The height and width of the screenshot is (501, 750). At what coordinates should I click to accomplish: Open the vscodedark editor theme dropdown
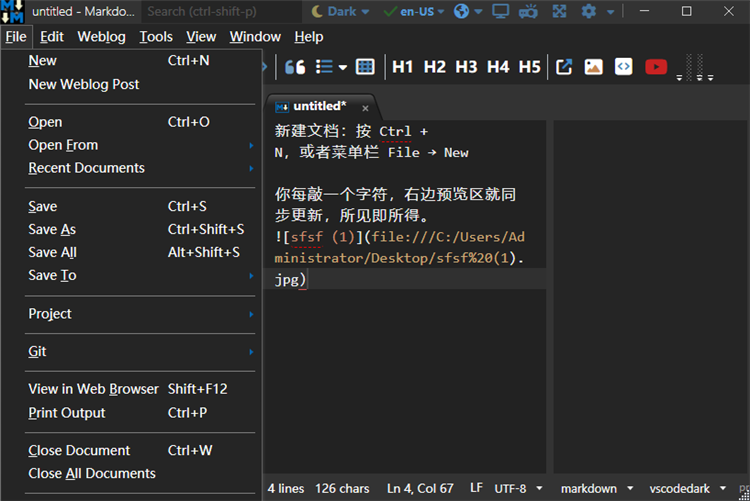[x=687, y=489]
